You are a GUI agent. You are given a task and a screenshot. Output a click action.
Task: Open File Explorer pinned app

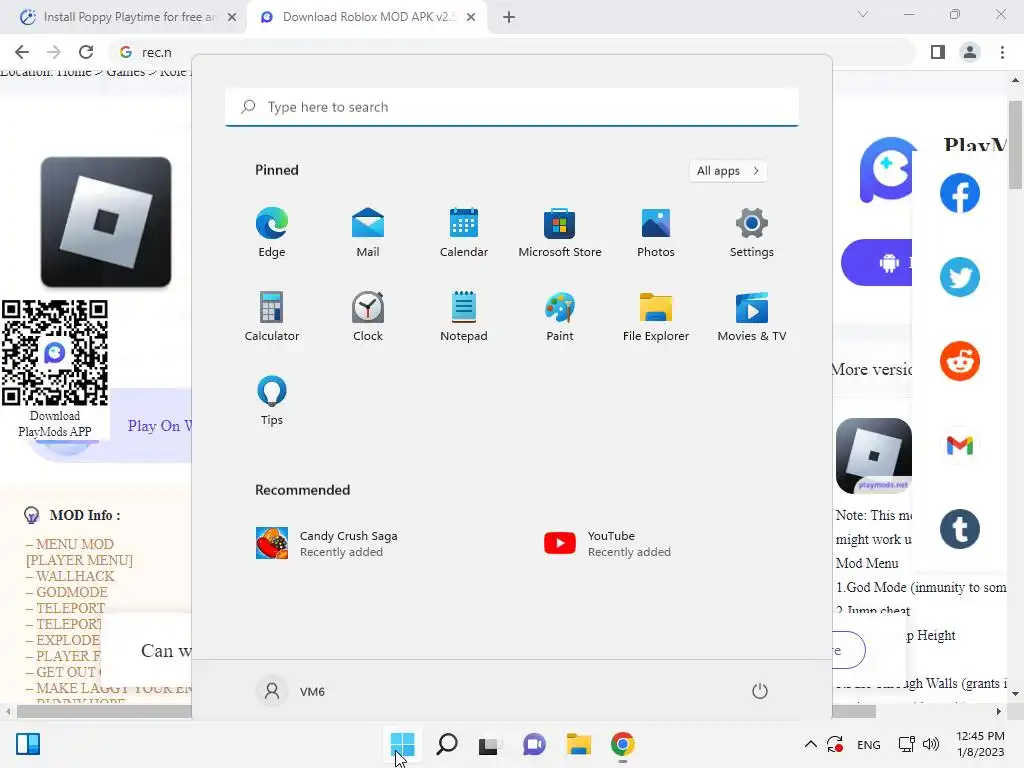[x=656, y=316]
